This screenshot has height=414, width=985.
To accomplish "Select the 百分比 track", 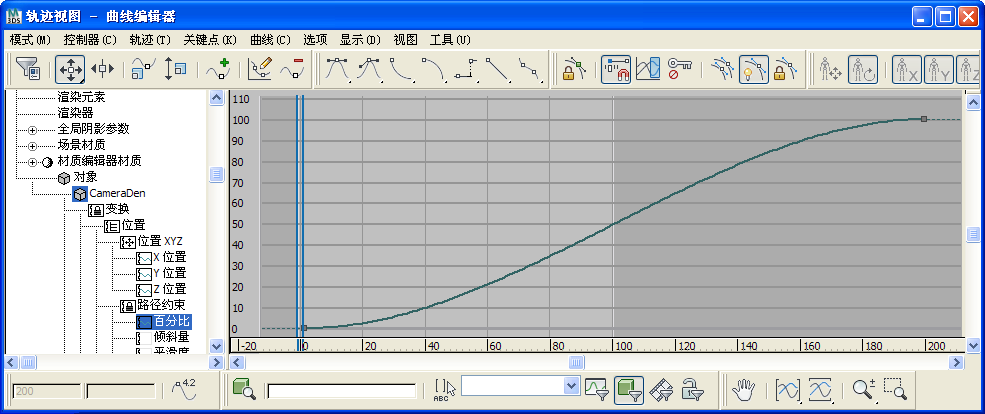I will click(x=171, y=322).
